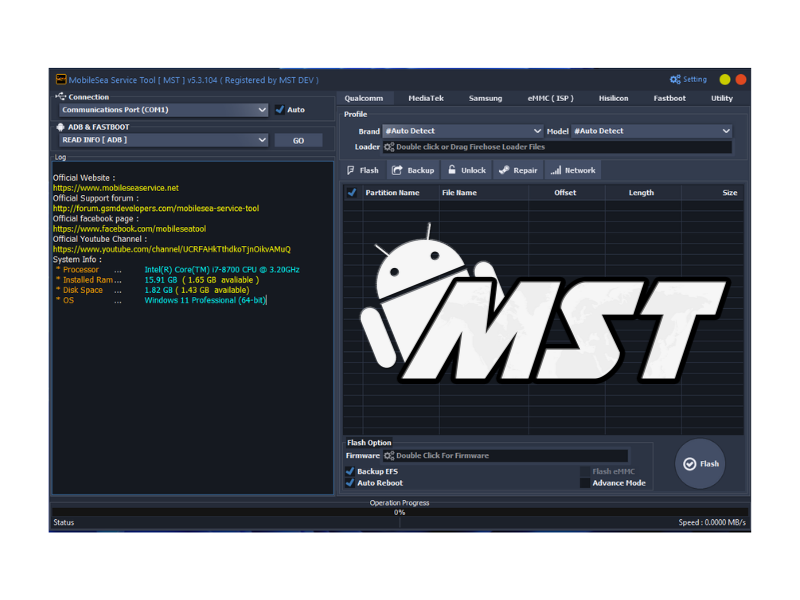Open the YouTube channel link
The image size is (800, 600).
point(172,249)
